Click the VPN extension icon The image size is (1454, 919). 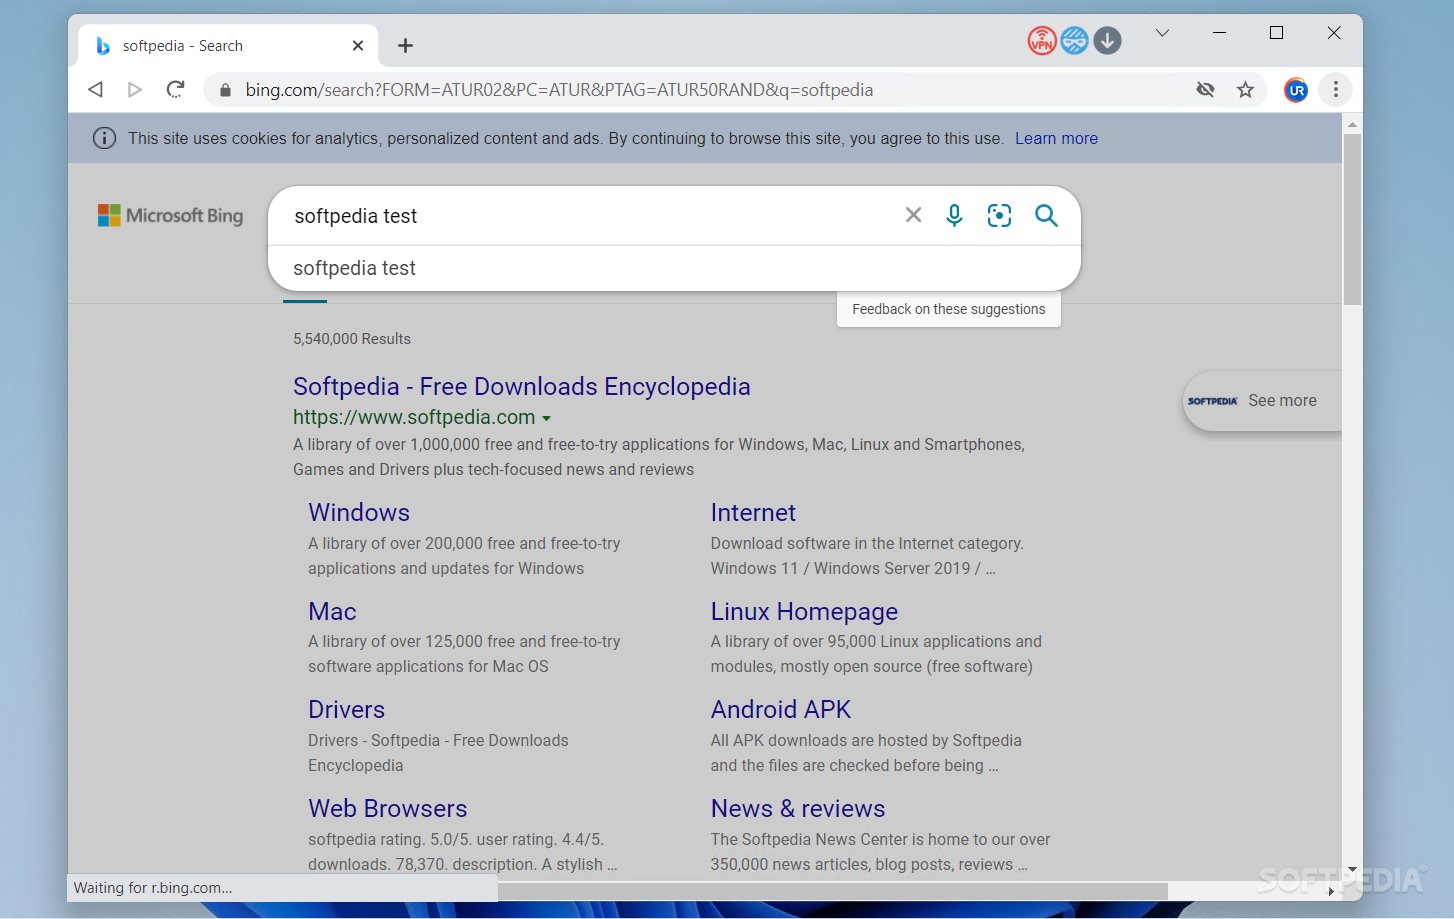(x=1042, y=41)
